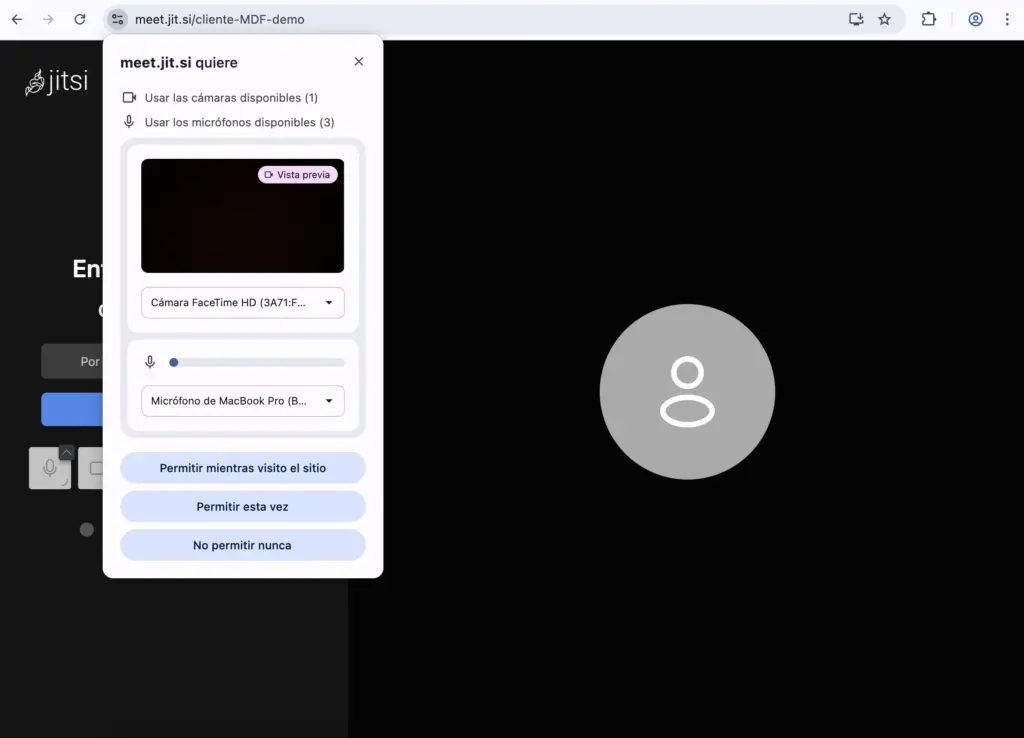This screenshot has width=1024, height=738.
Task: Click the Vista previa badge
Action: 298,175
